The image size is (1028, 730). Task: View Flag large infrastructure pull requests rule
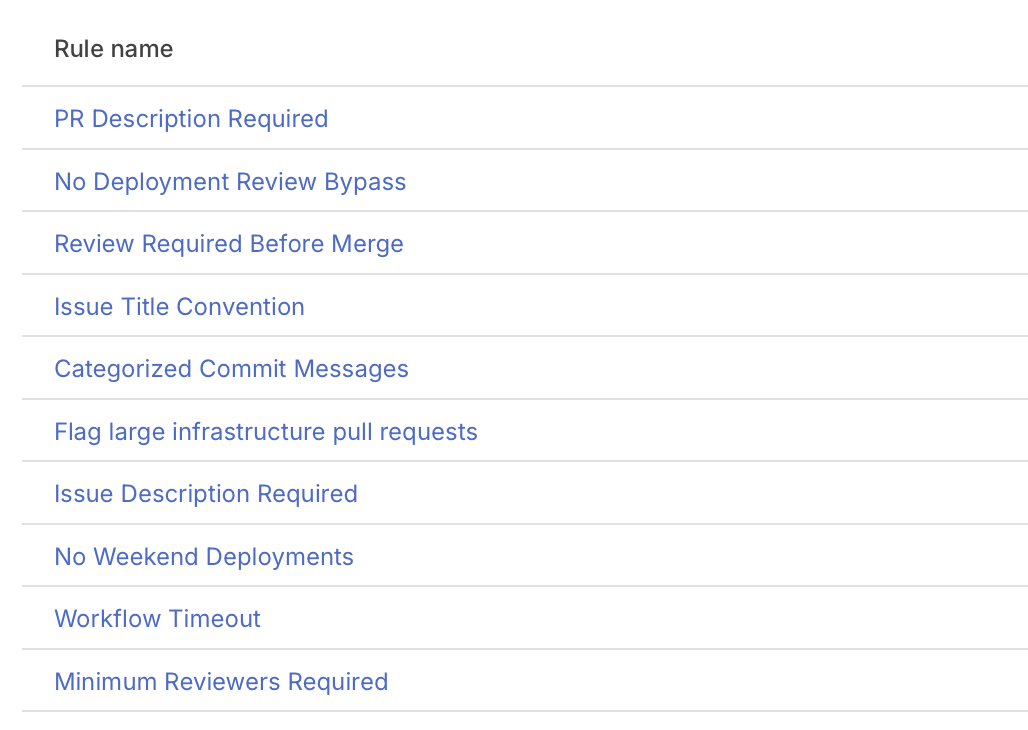(266, 432)
